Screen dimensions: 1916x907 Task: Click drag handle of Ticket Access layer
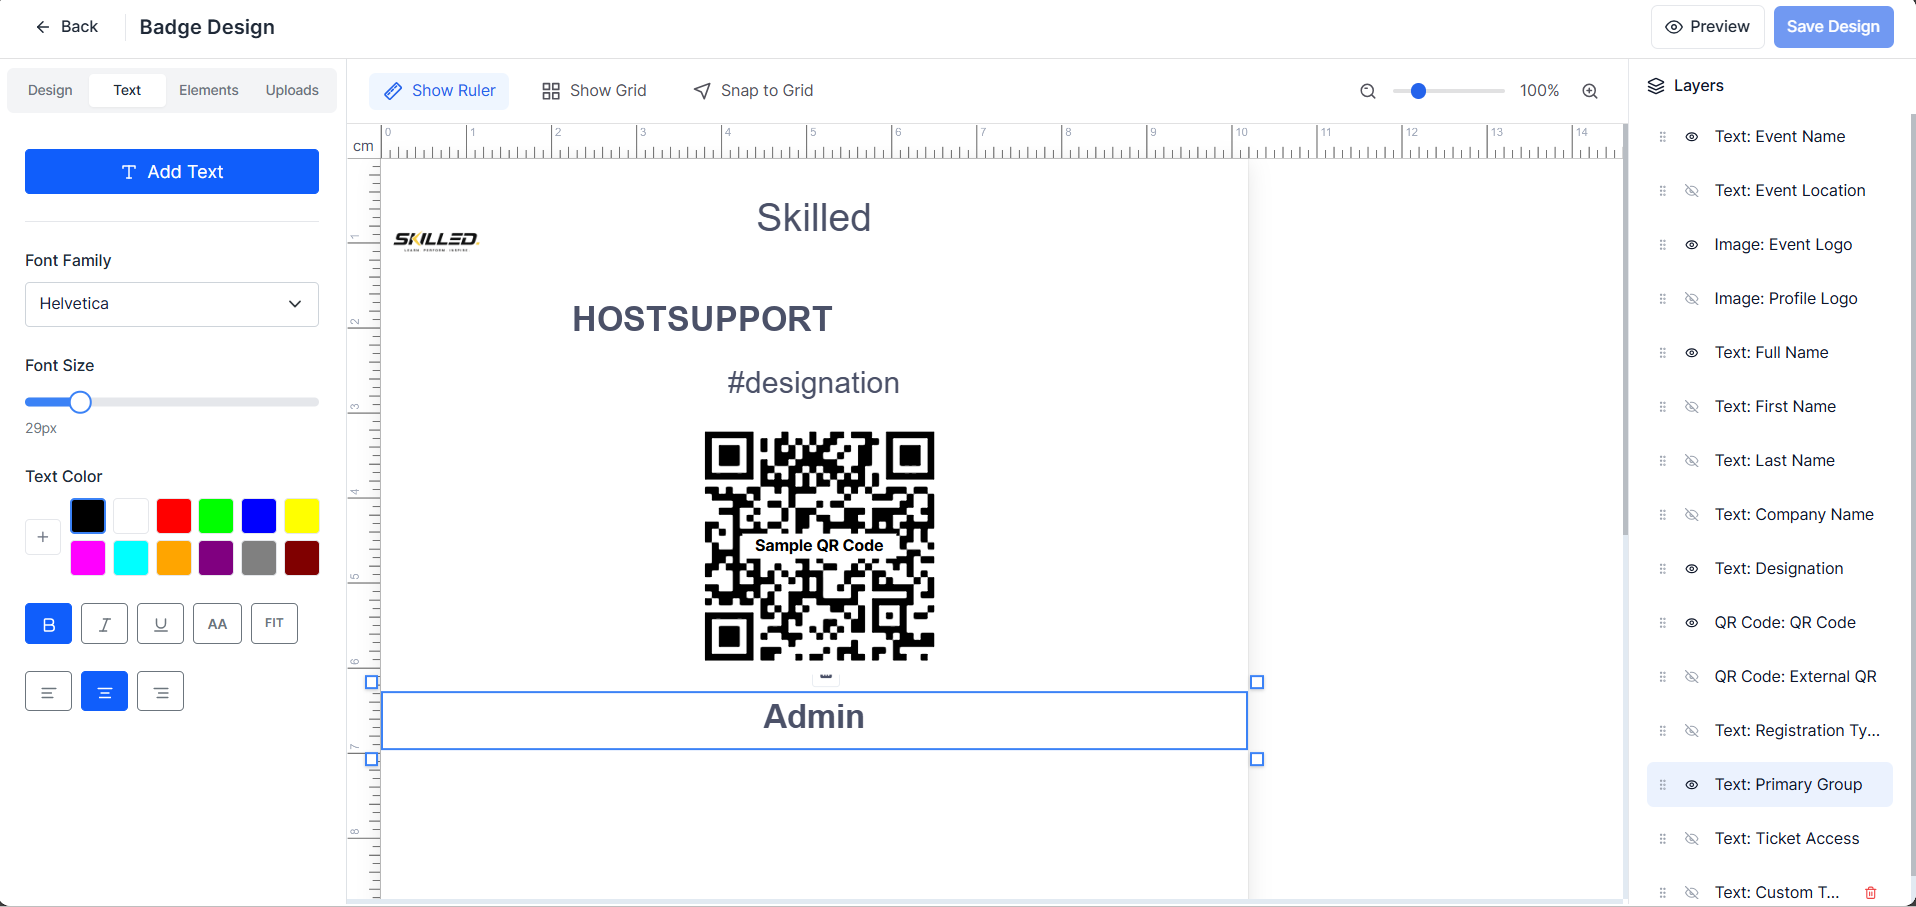click(x=1663, y=839)
